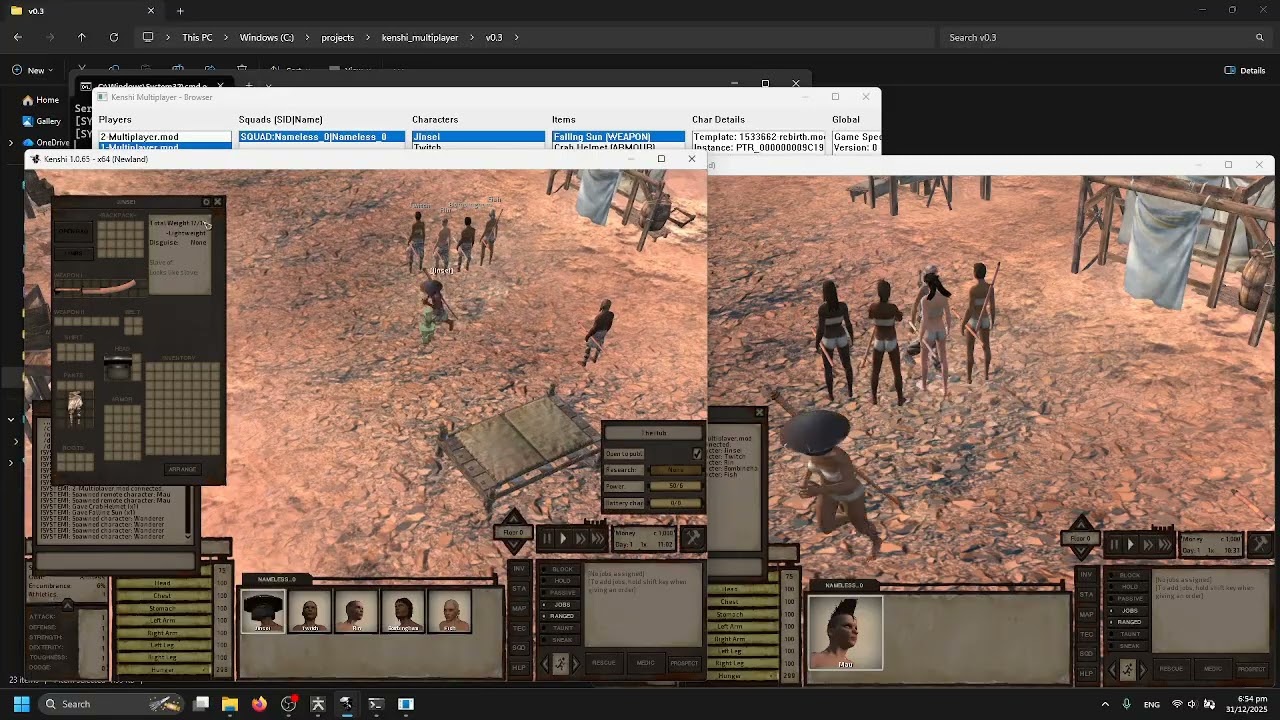This screenshot has height=720, width=1280.
Task: Click the Firefox icon in the taskbar
Action: coord(259,704)
